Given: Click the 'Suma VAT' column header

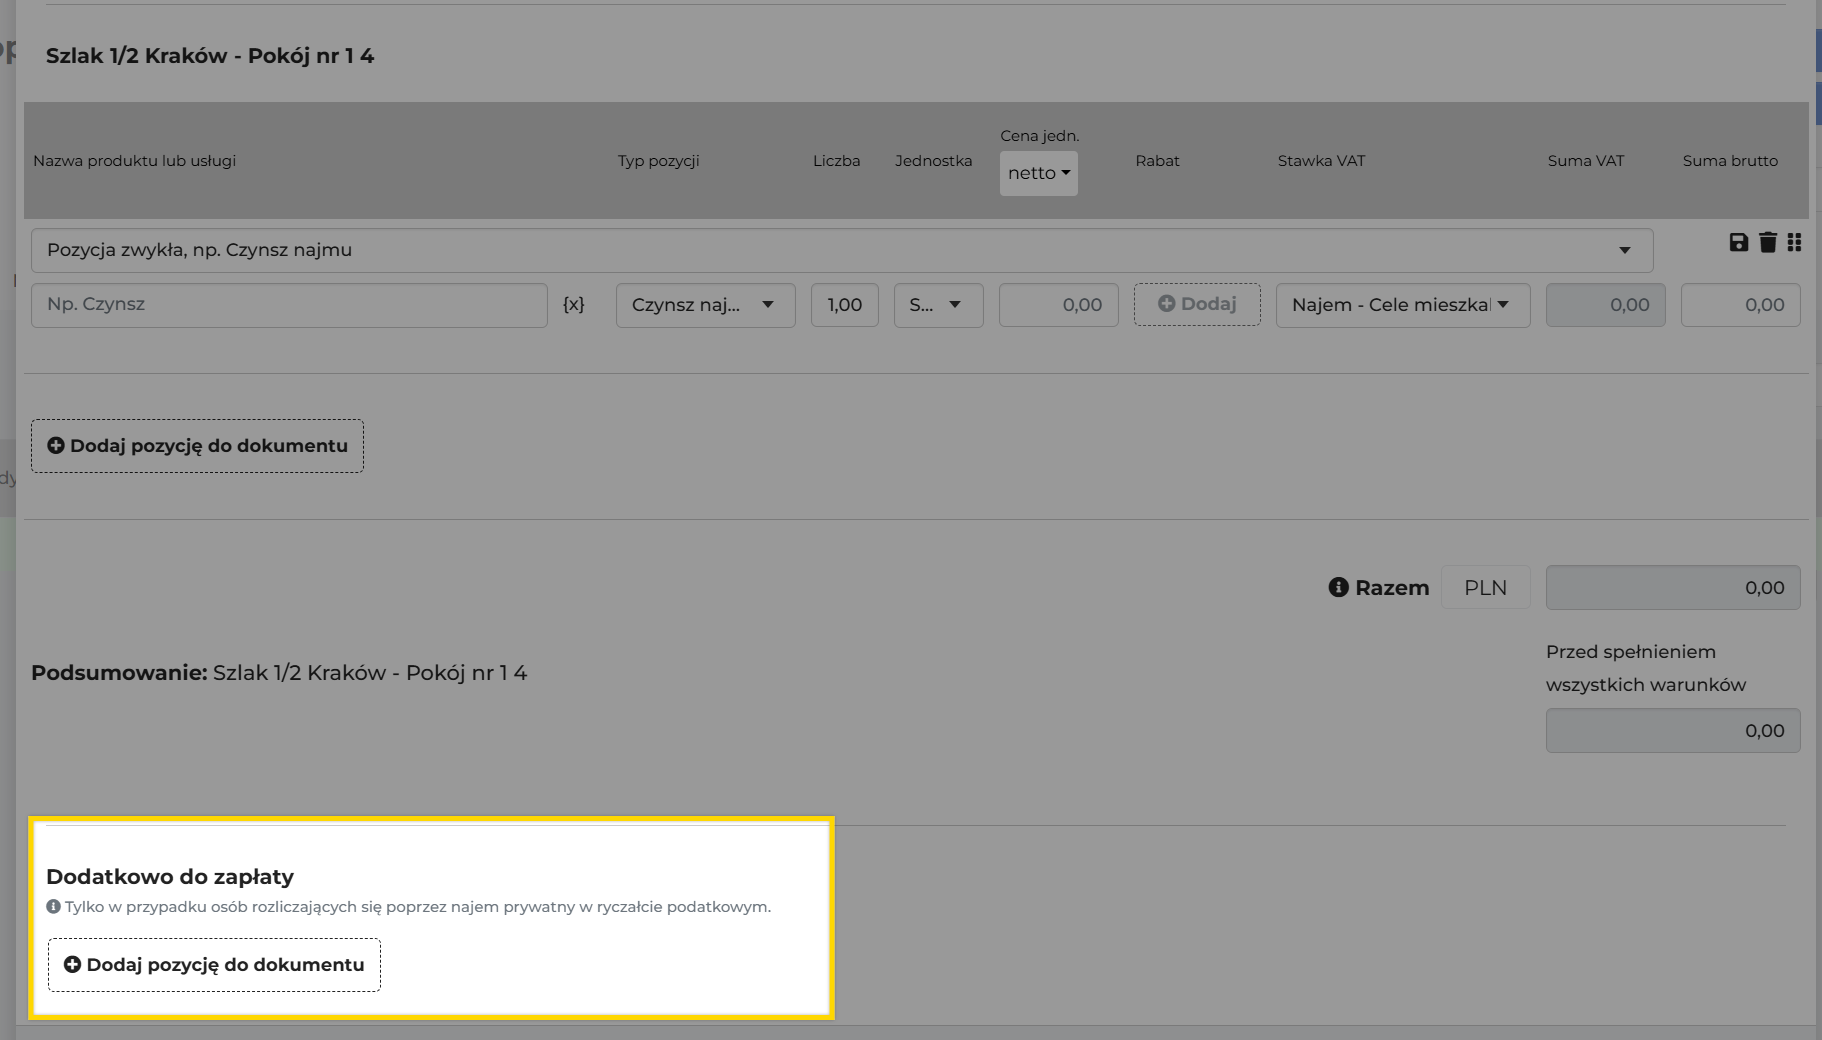Looking at the screenshot, I should (x=1586, y=161).
